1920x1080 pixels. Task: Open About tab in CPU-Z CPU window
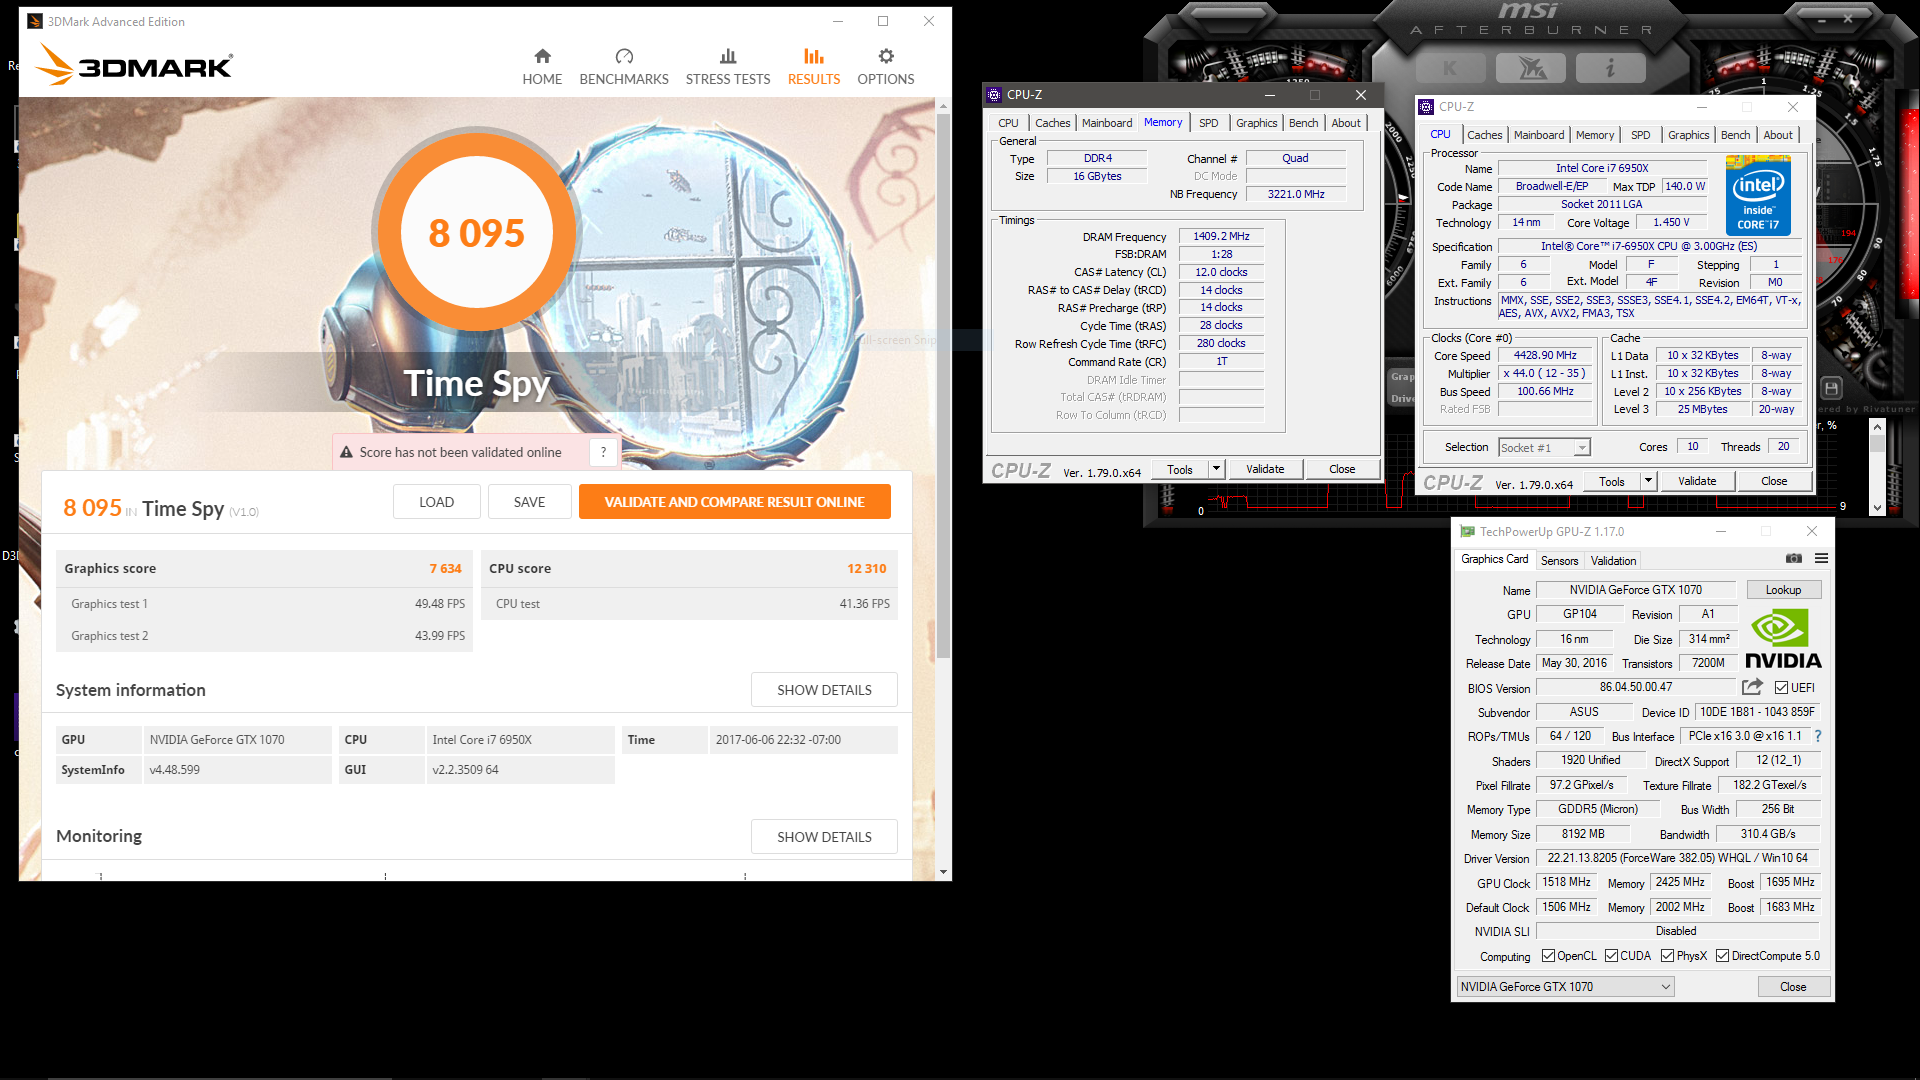pos(1777,135)
